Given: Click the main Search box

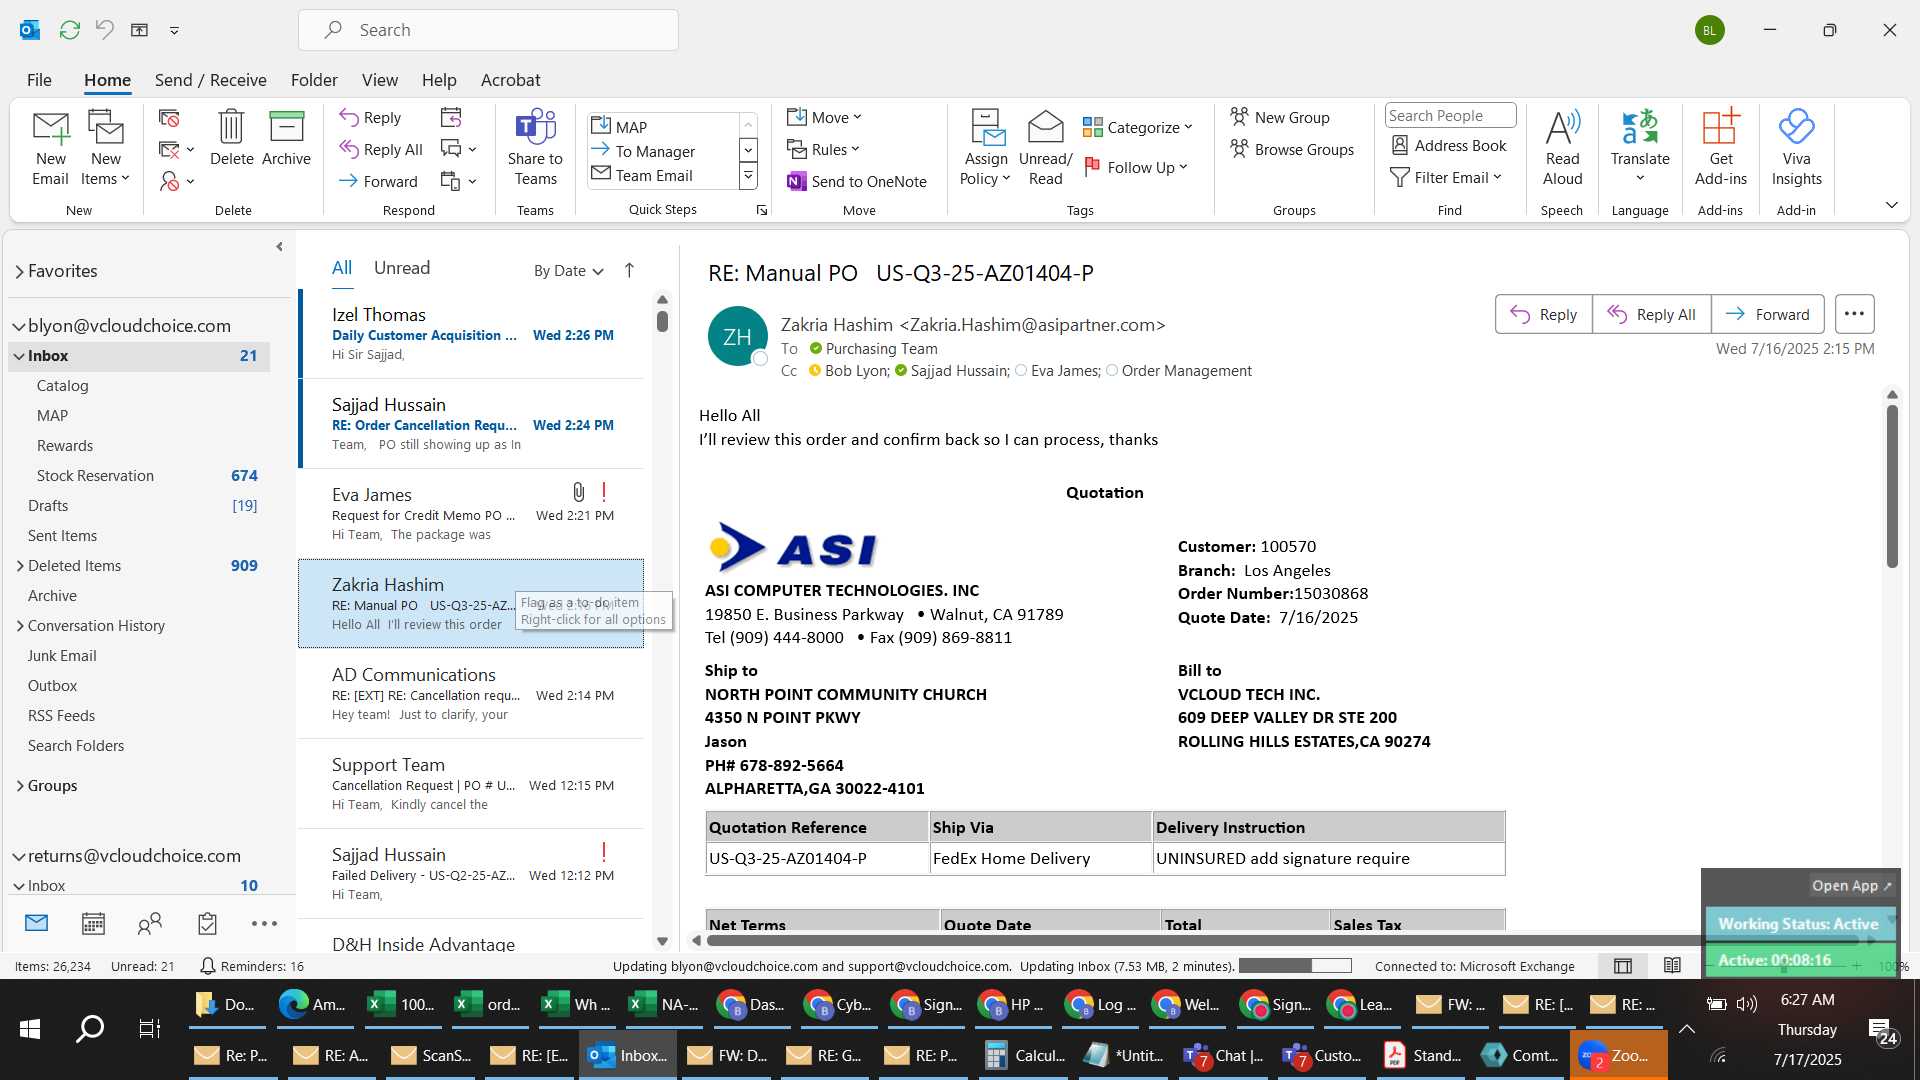Looking at the screenshot, I should (x=488, y=30).
